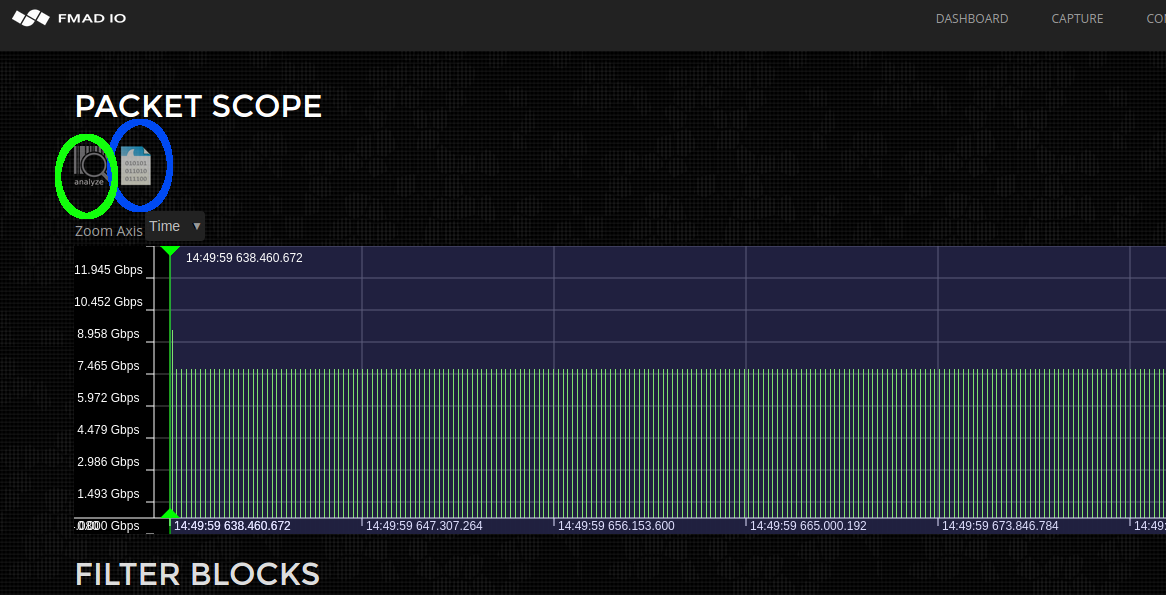This screenshot has height=595, width=1166.
Task: Switch to the CAPTURE section
Action: [1077, 18]
